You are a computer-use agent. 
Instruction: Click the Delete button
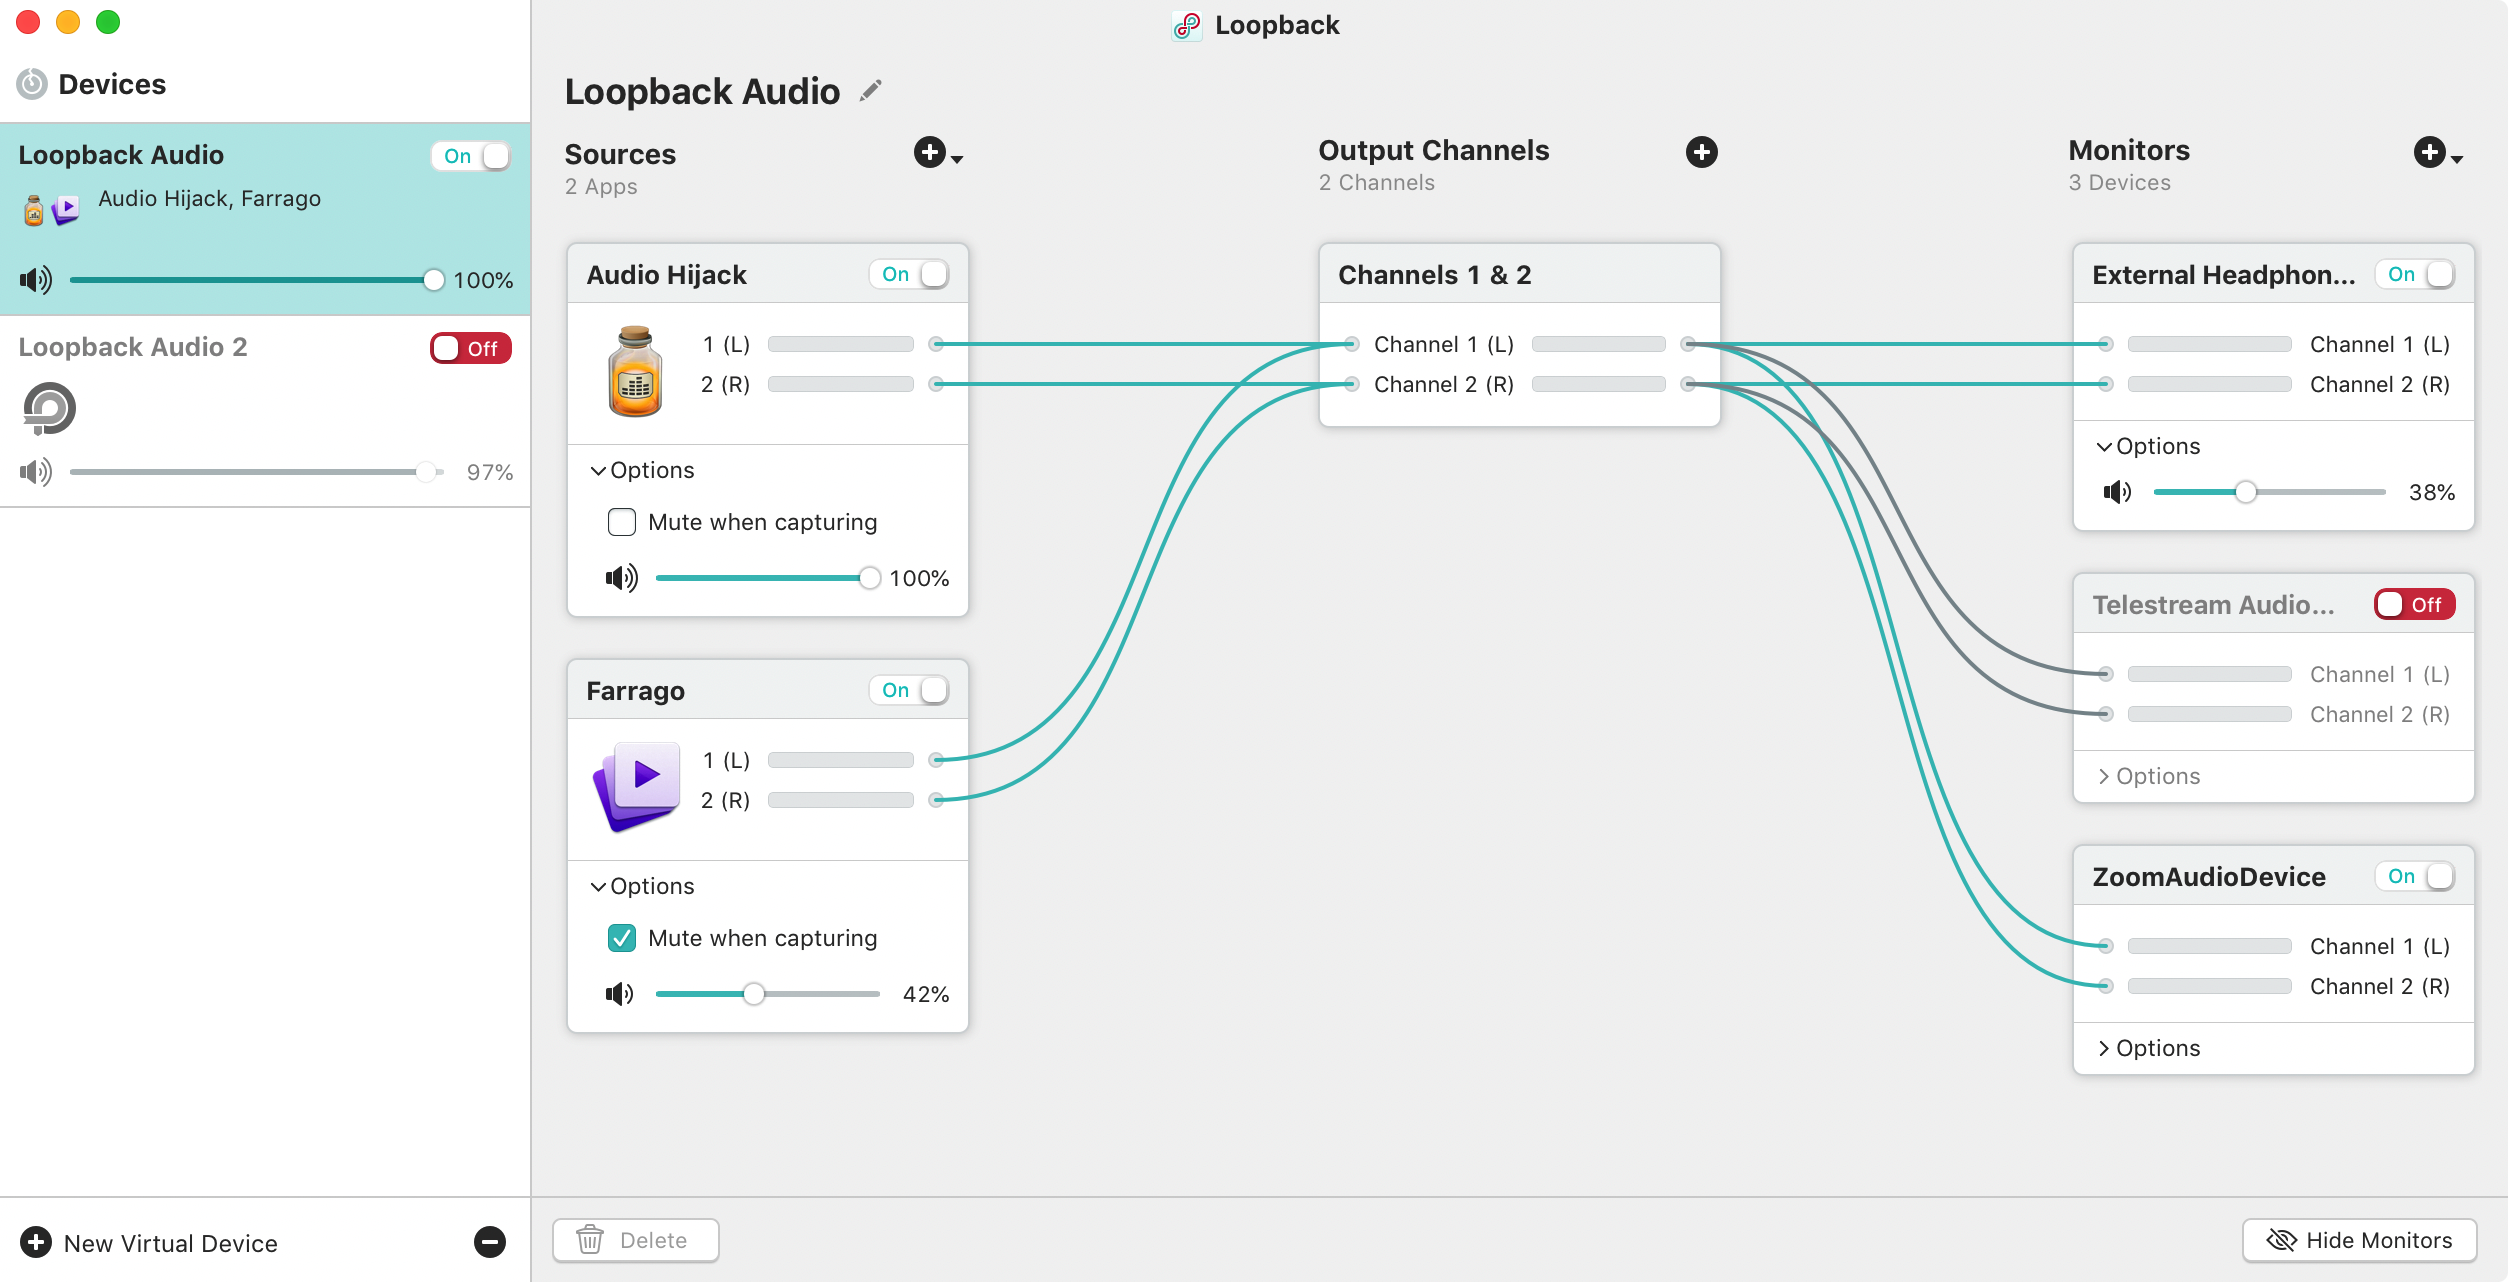tap(636, 1240)
